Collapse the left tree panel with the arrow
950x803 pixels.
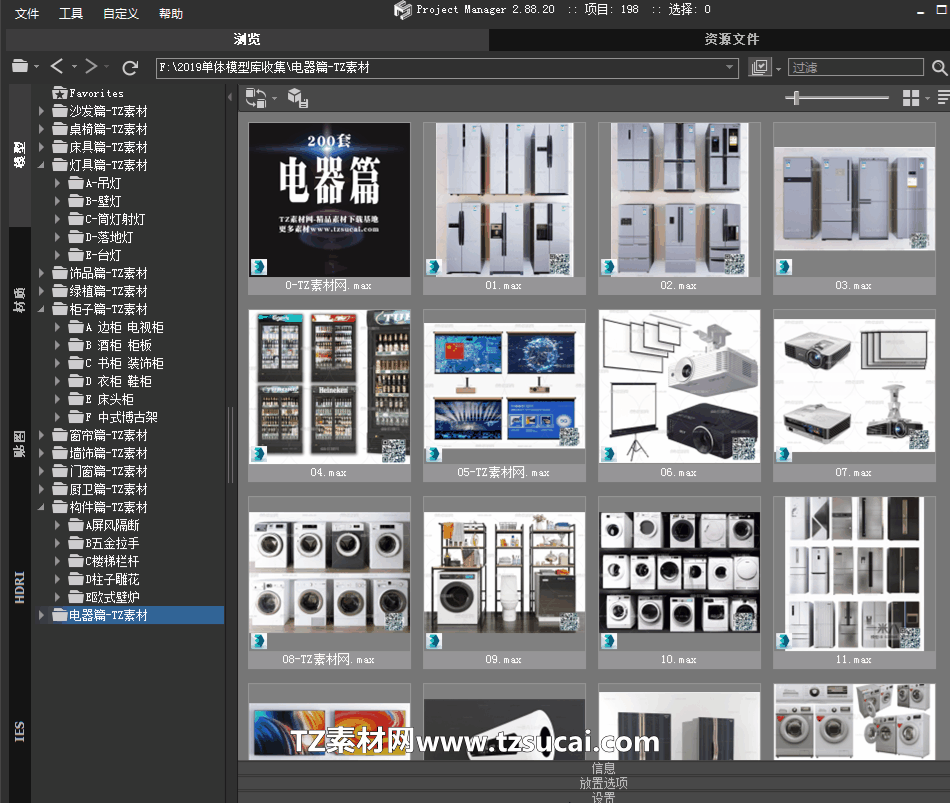coord(231,98)
